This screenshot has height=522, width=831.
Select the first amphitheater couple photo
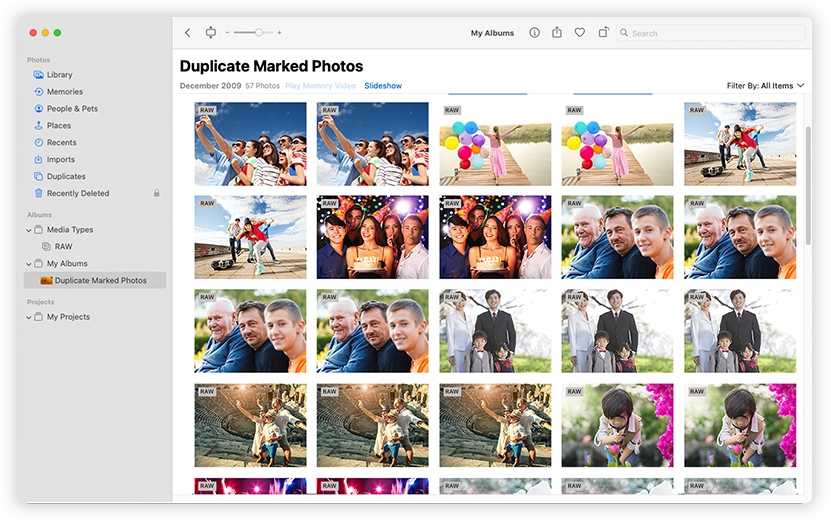[250, 425]
